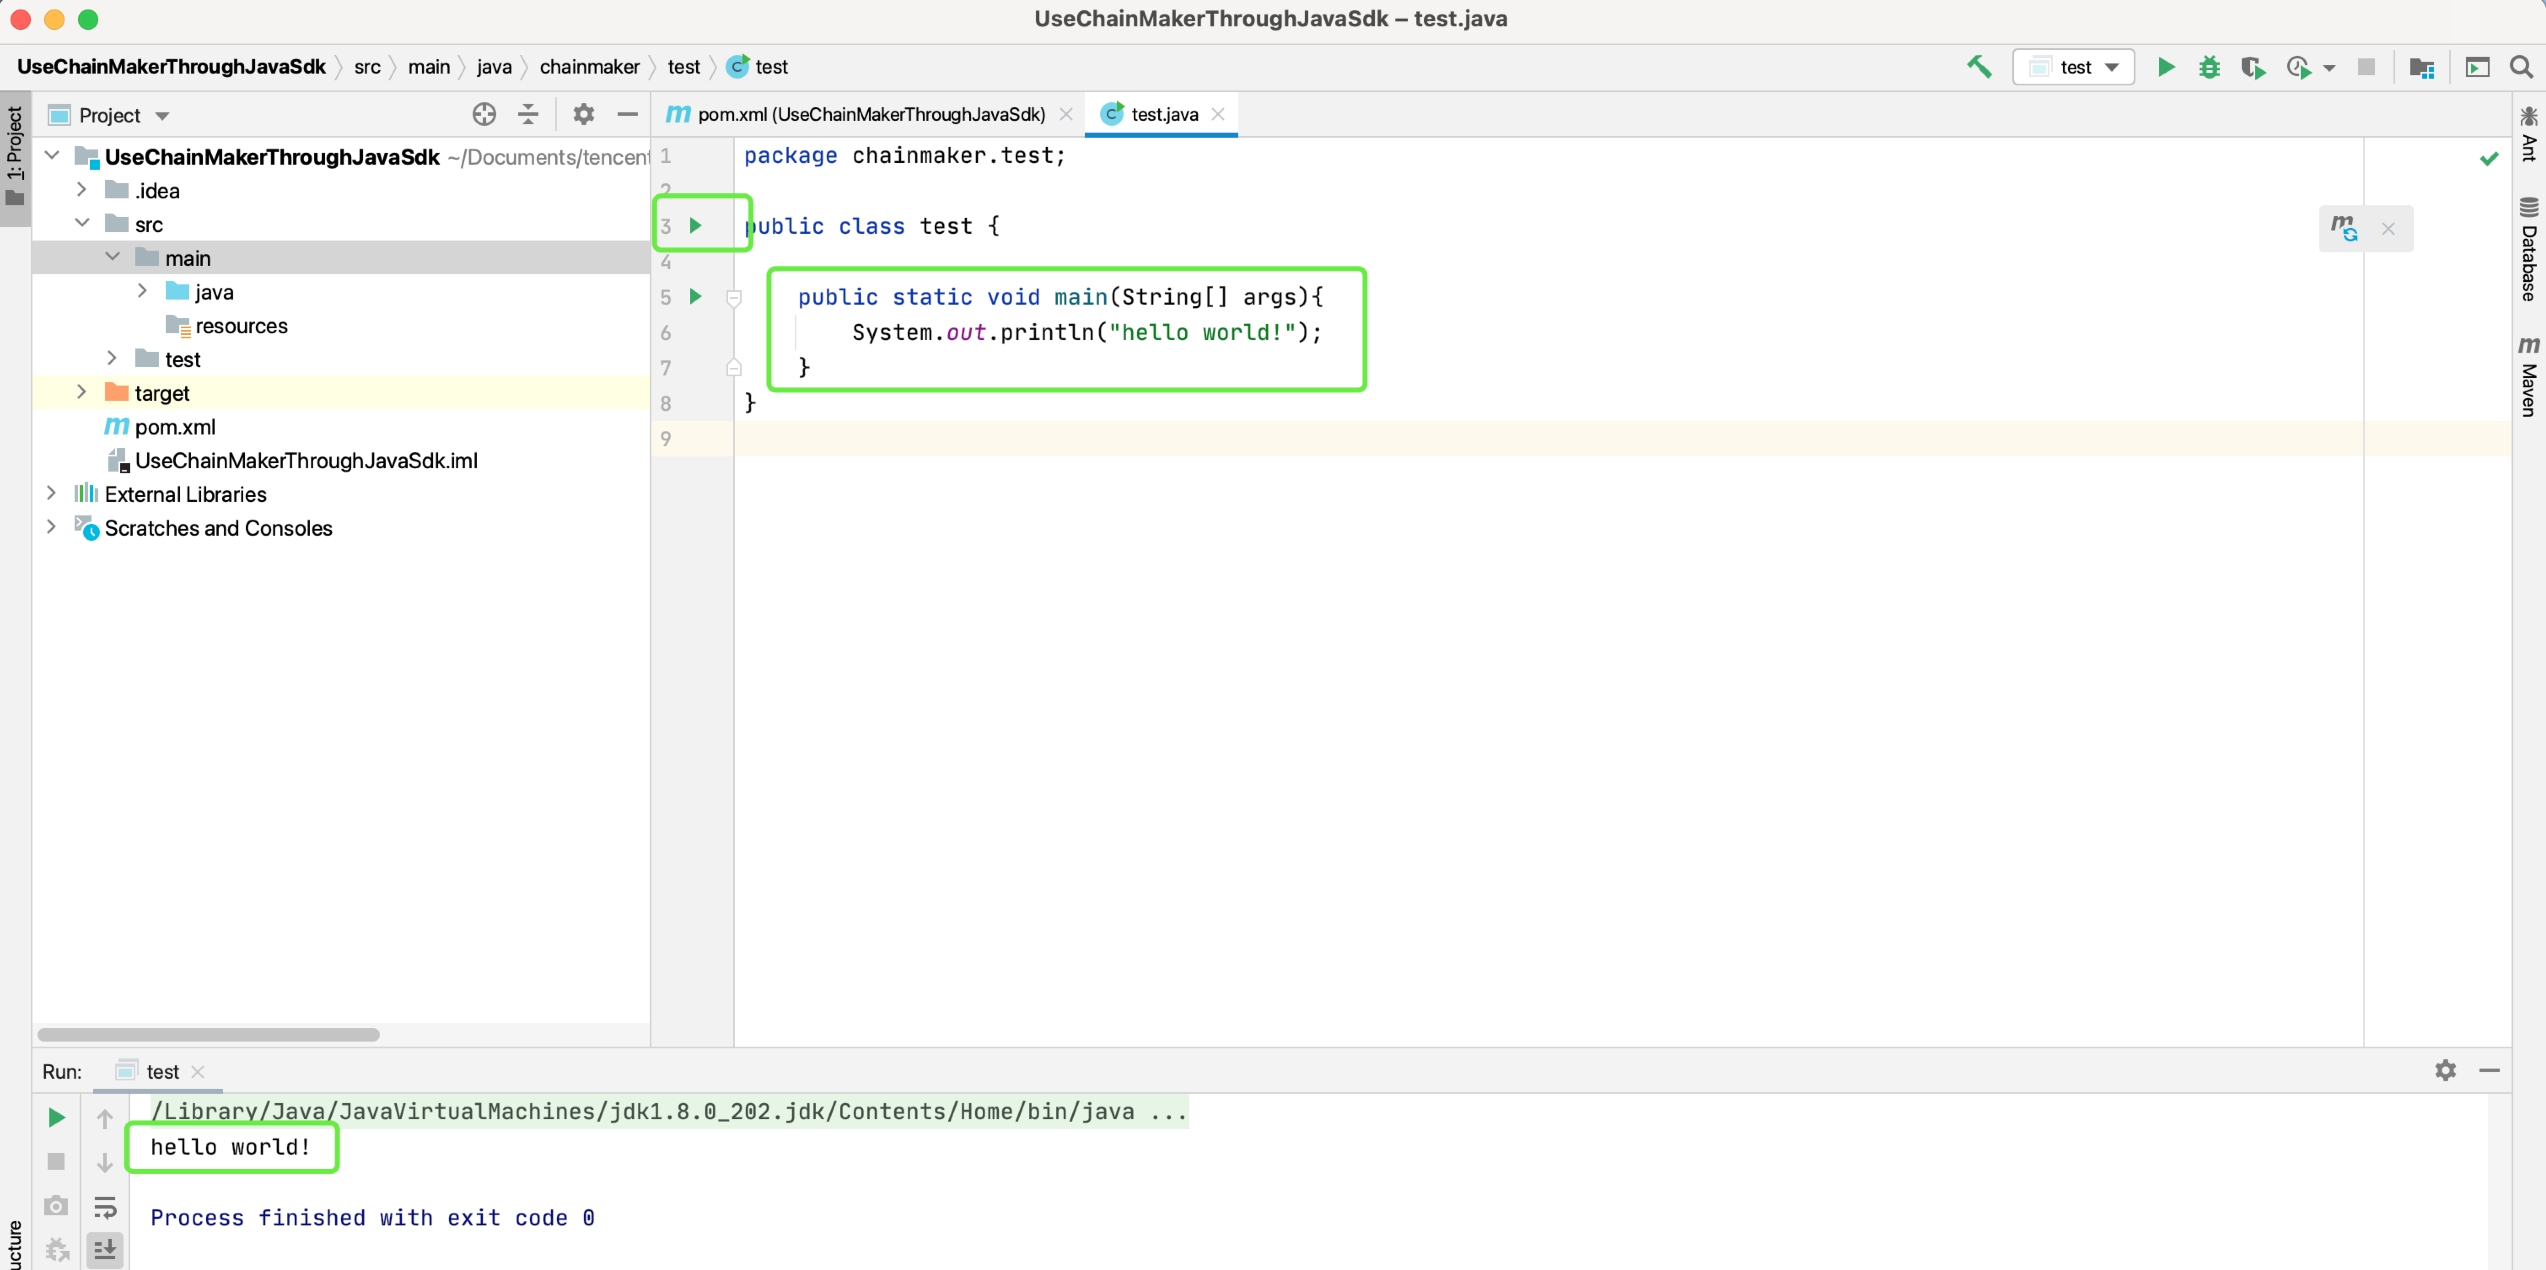
Task: Expand External Libraries node
Action: [x=52, y=494]
